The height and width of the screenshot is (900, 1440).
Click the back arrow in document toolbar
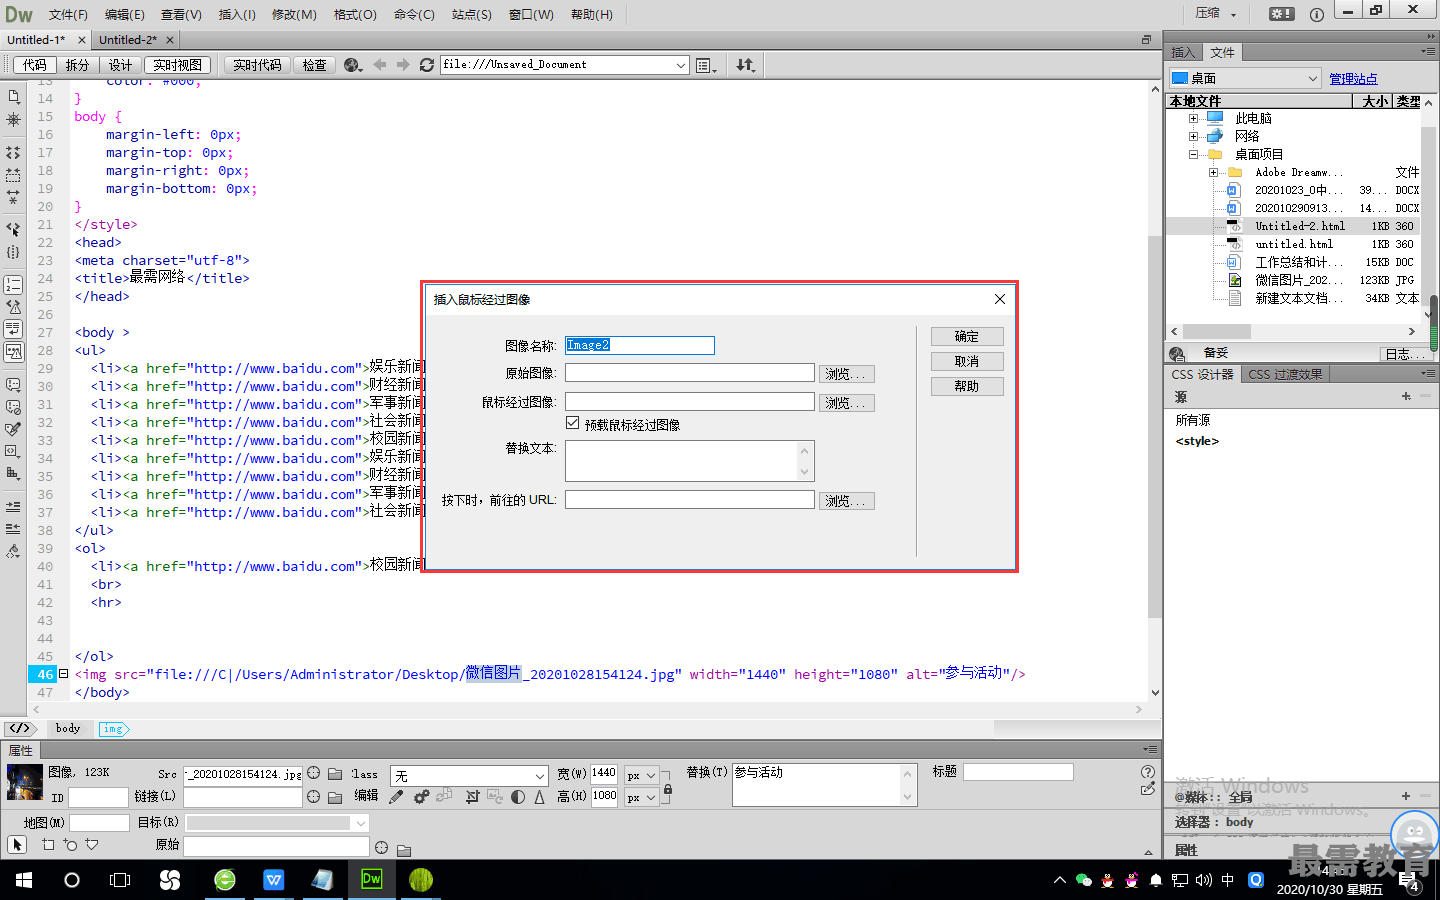(380, 65)
